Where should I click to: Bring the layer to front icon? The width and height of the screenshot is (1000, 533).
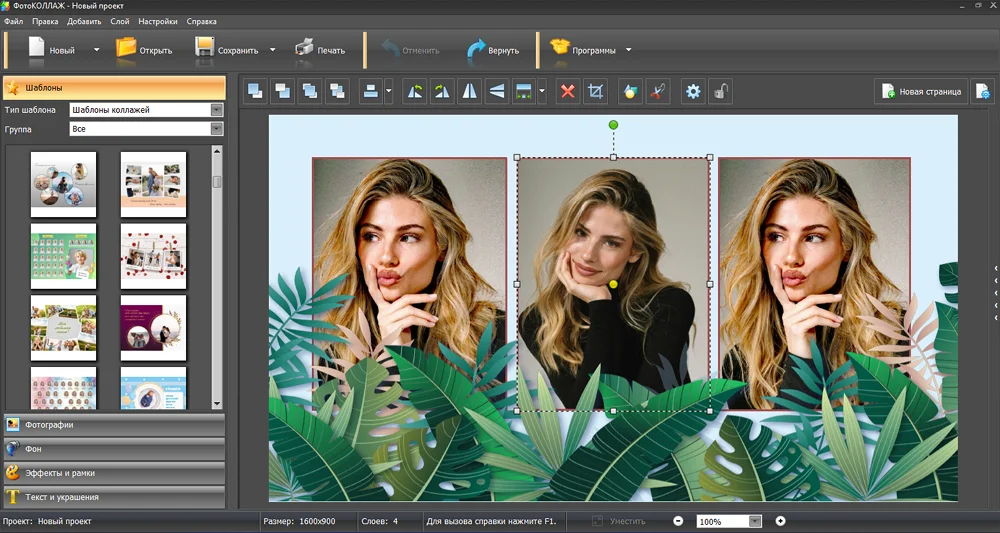(x=255, y=92)
